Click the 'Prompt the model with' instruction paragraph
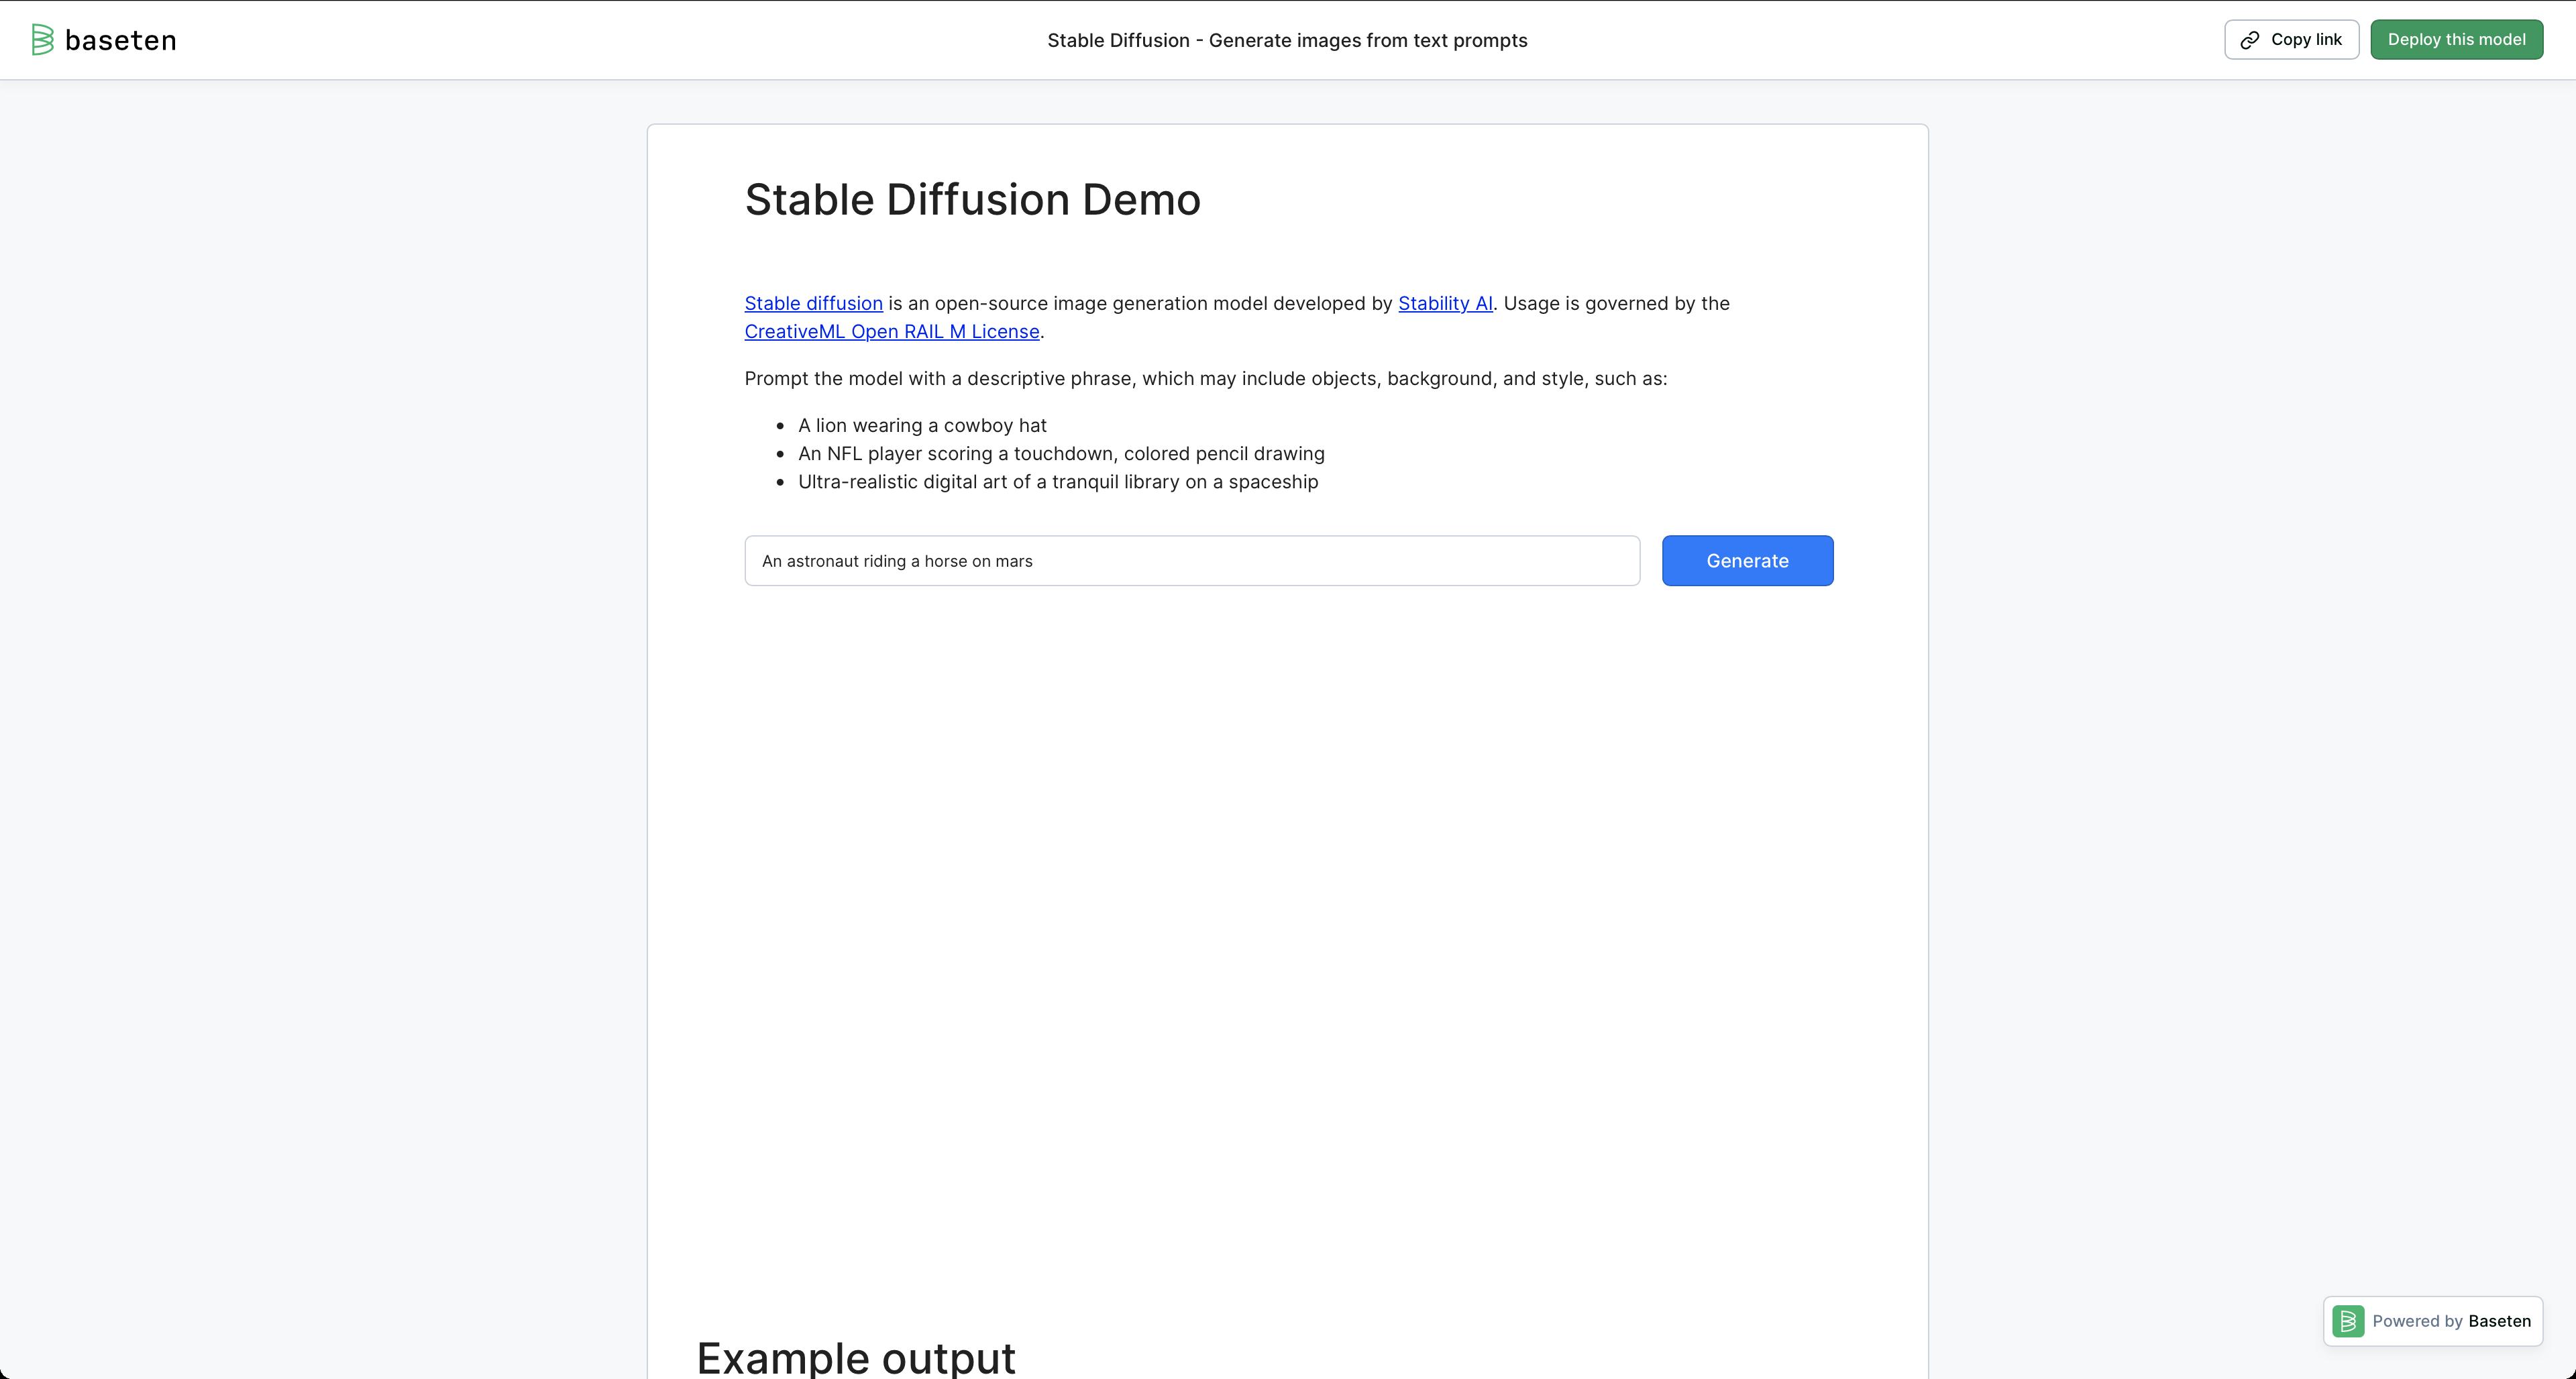Image resolution: width=2576 pixels, height=1379 pixels. (1205, 378)
